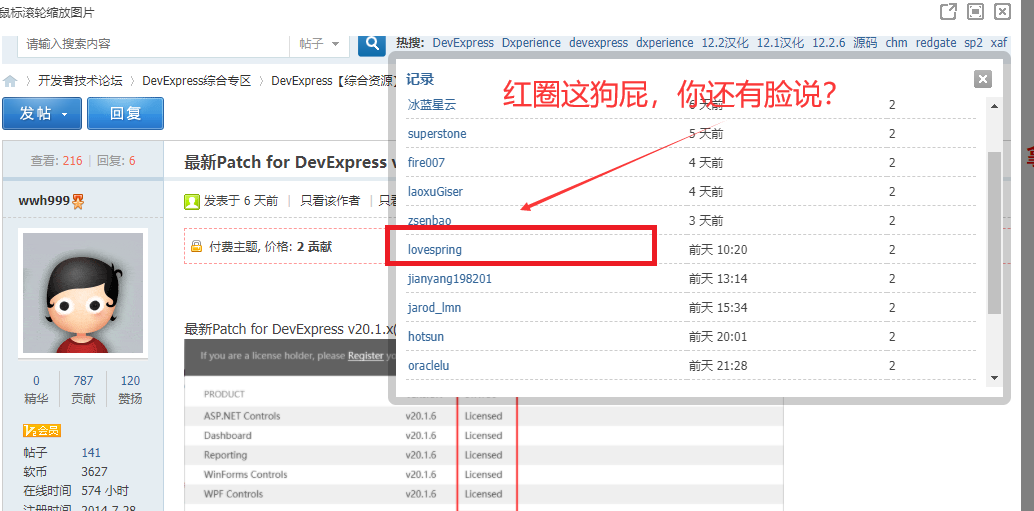This screenshot has width=1034, height=511.
Task: Open user laoxuGiser profile link
Action: point(435,192)
